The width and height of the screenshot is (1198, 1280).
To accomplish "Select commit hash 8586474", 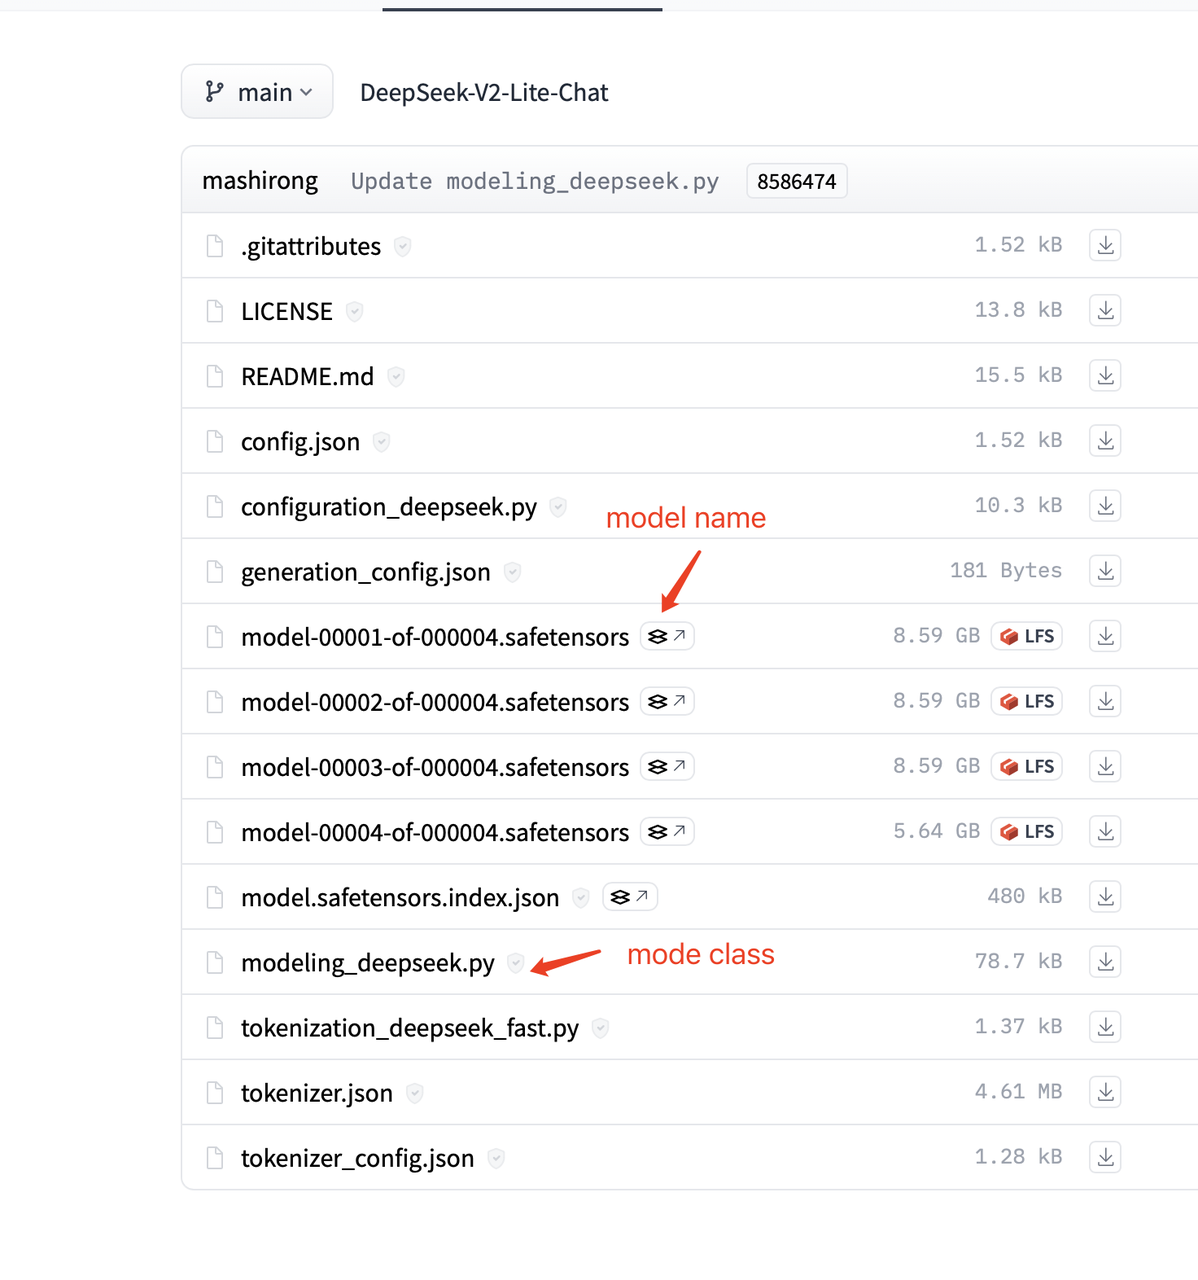I will (796, 181).
